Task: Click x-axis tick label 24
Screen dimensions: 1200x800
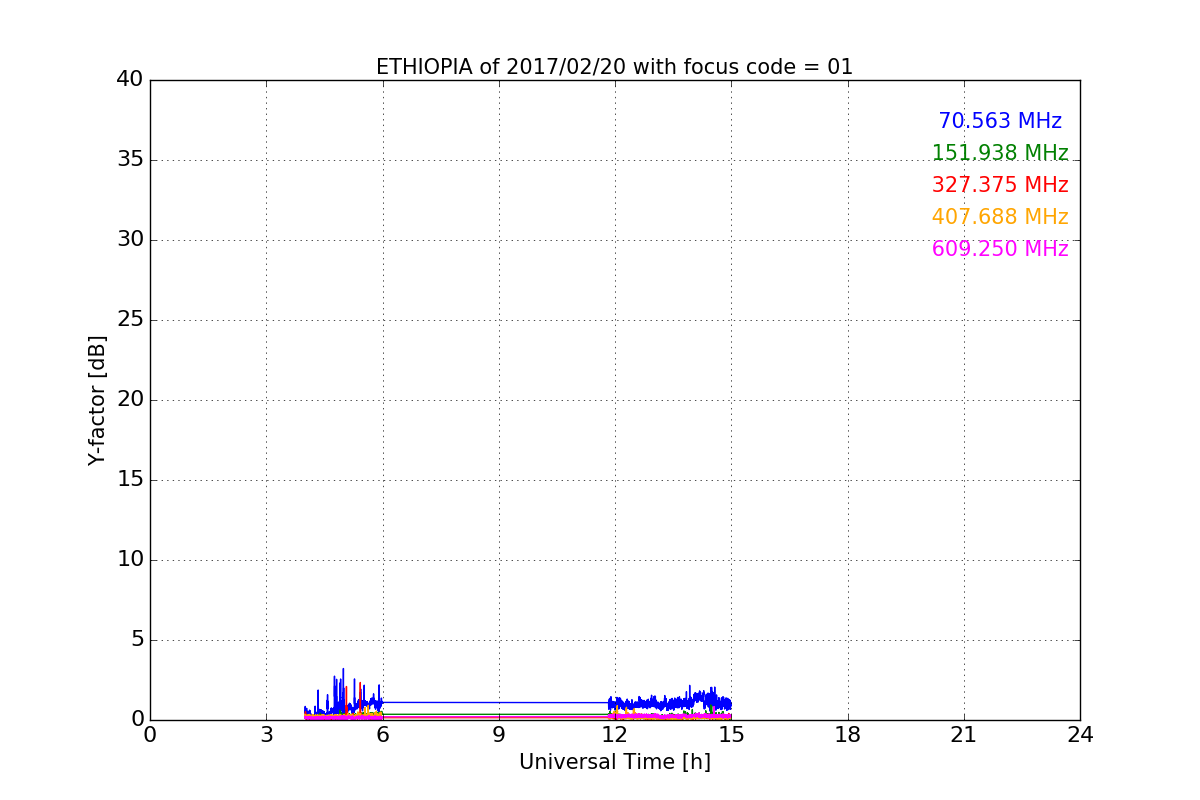Action: 1080,735
